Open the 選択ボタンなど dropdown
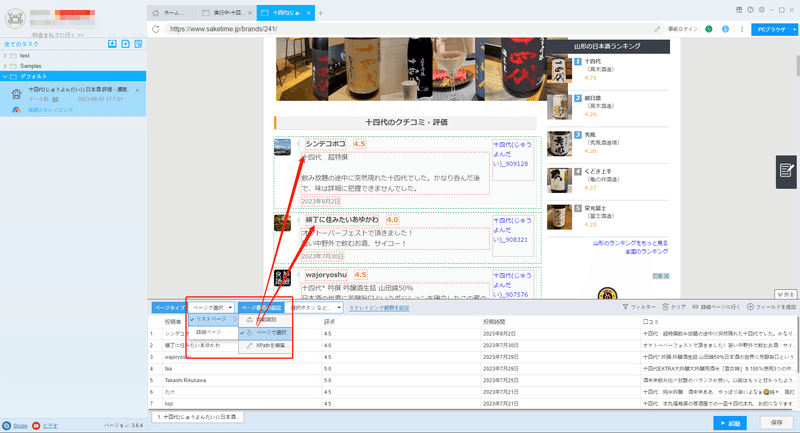Image resolution: width=800 pixels, height=433 pixels. pyautogui.click(x=316, y=308)
